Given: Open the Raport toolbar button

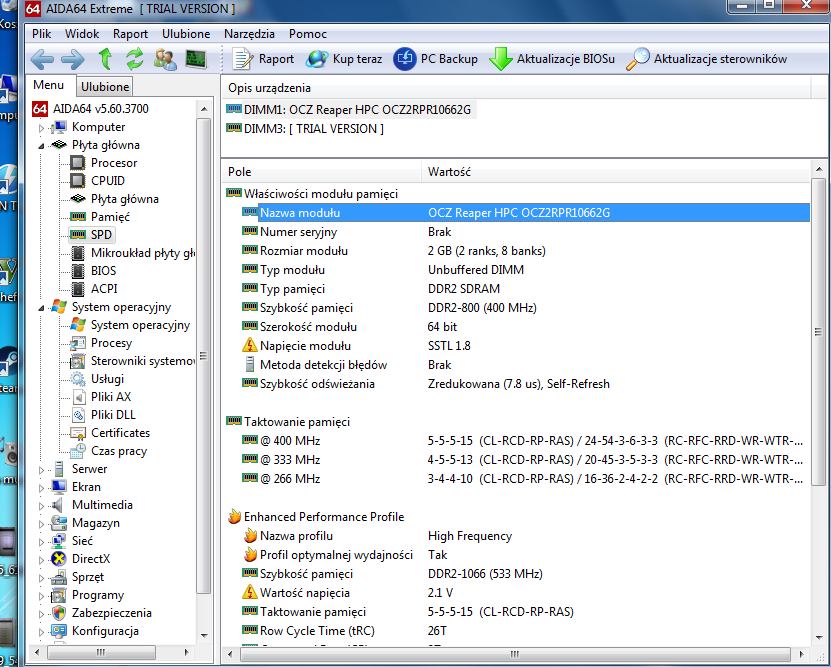Looking at the screenshot, I should (x=263, y=59).
